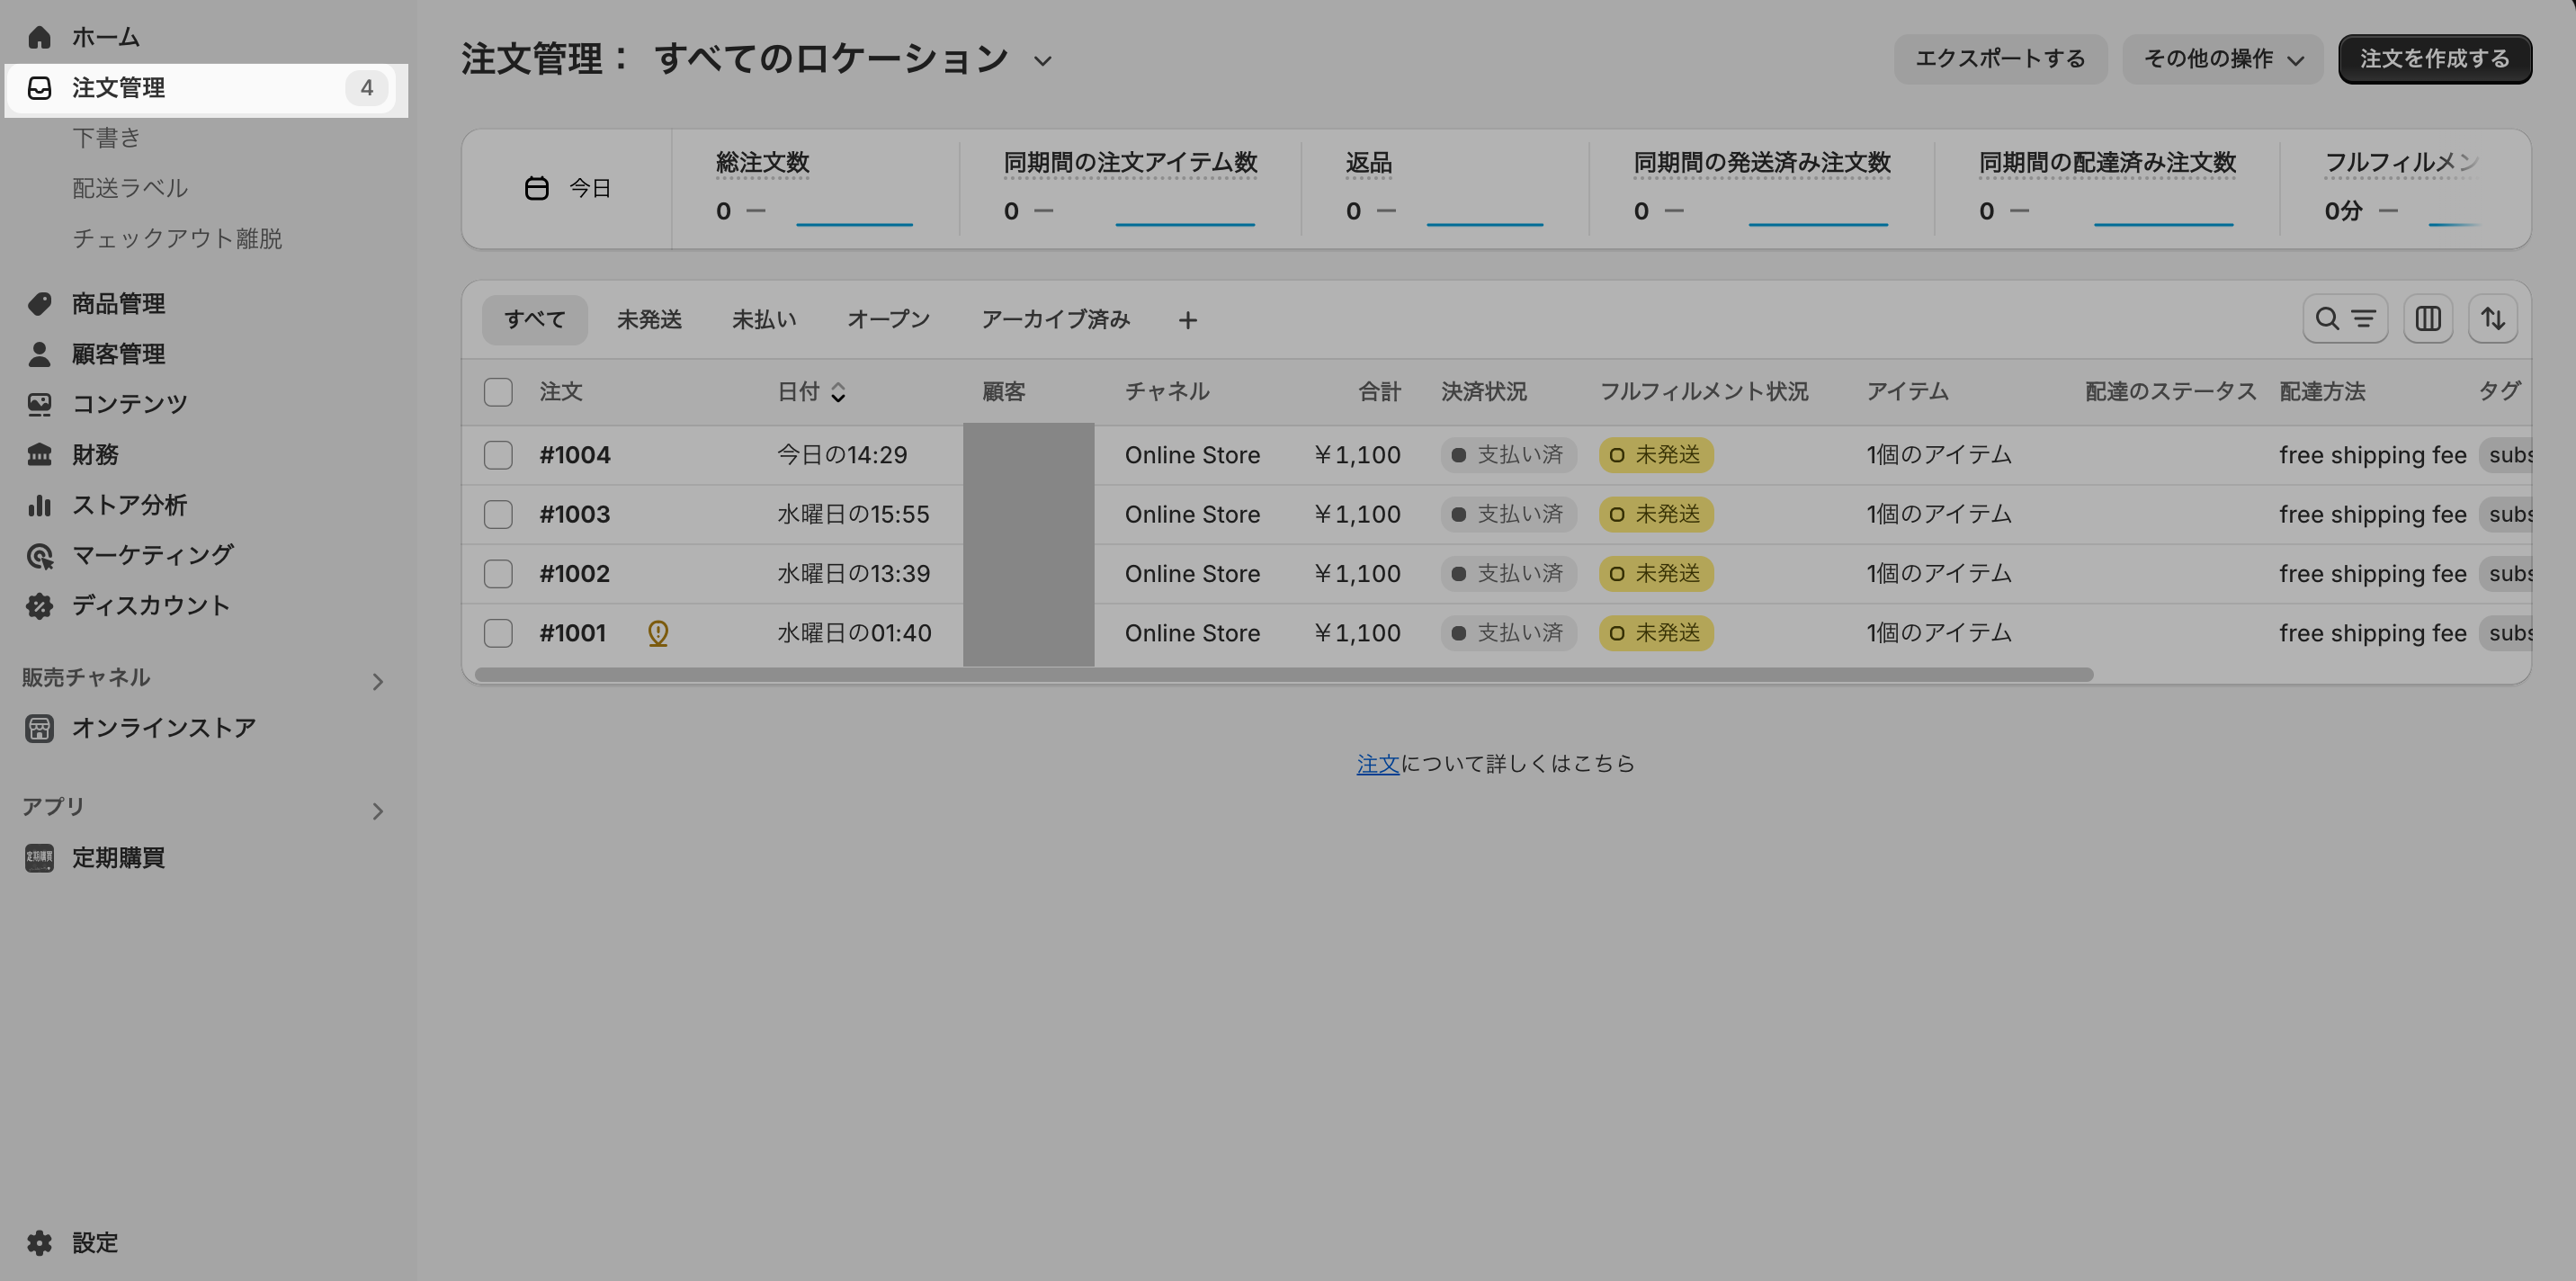Toggle the select-all orders checkbox
This screenshot has width=2576, height=1281.
(498, 392)
